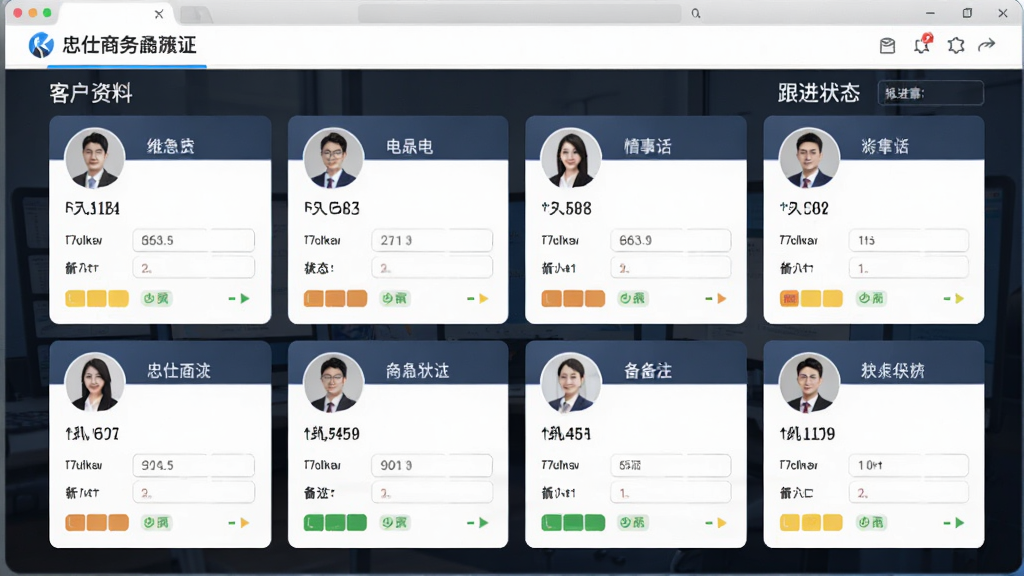Click the green play arrow on the 663.5 card
The width and height of the screenshot is (1024, 576).
coord(245,298)
